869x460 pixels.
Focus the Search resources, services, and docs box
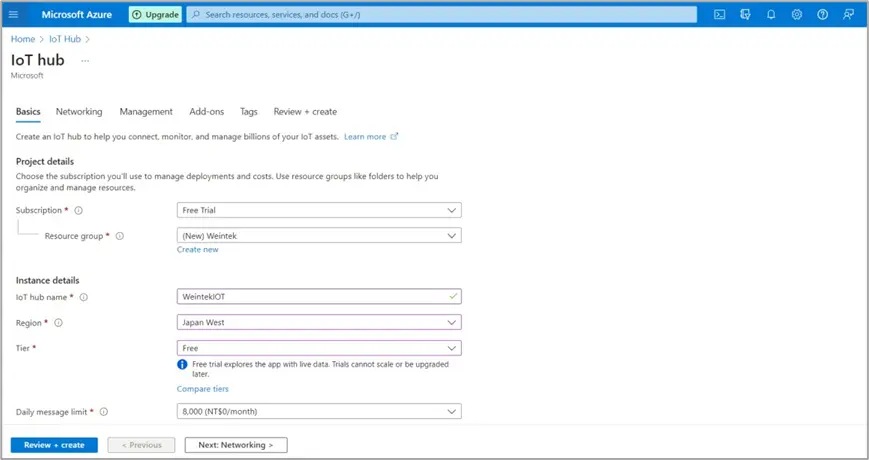[442, 14]
